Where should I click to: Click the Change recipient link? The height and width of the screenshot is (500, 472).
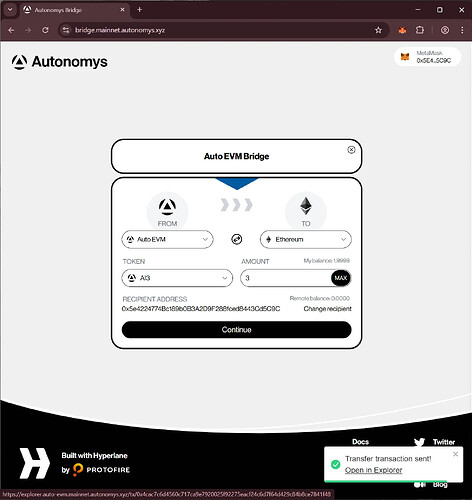[327, 309]
